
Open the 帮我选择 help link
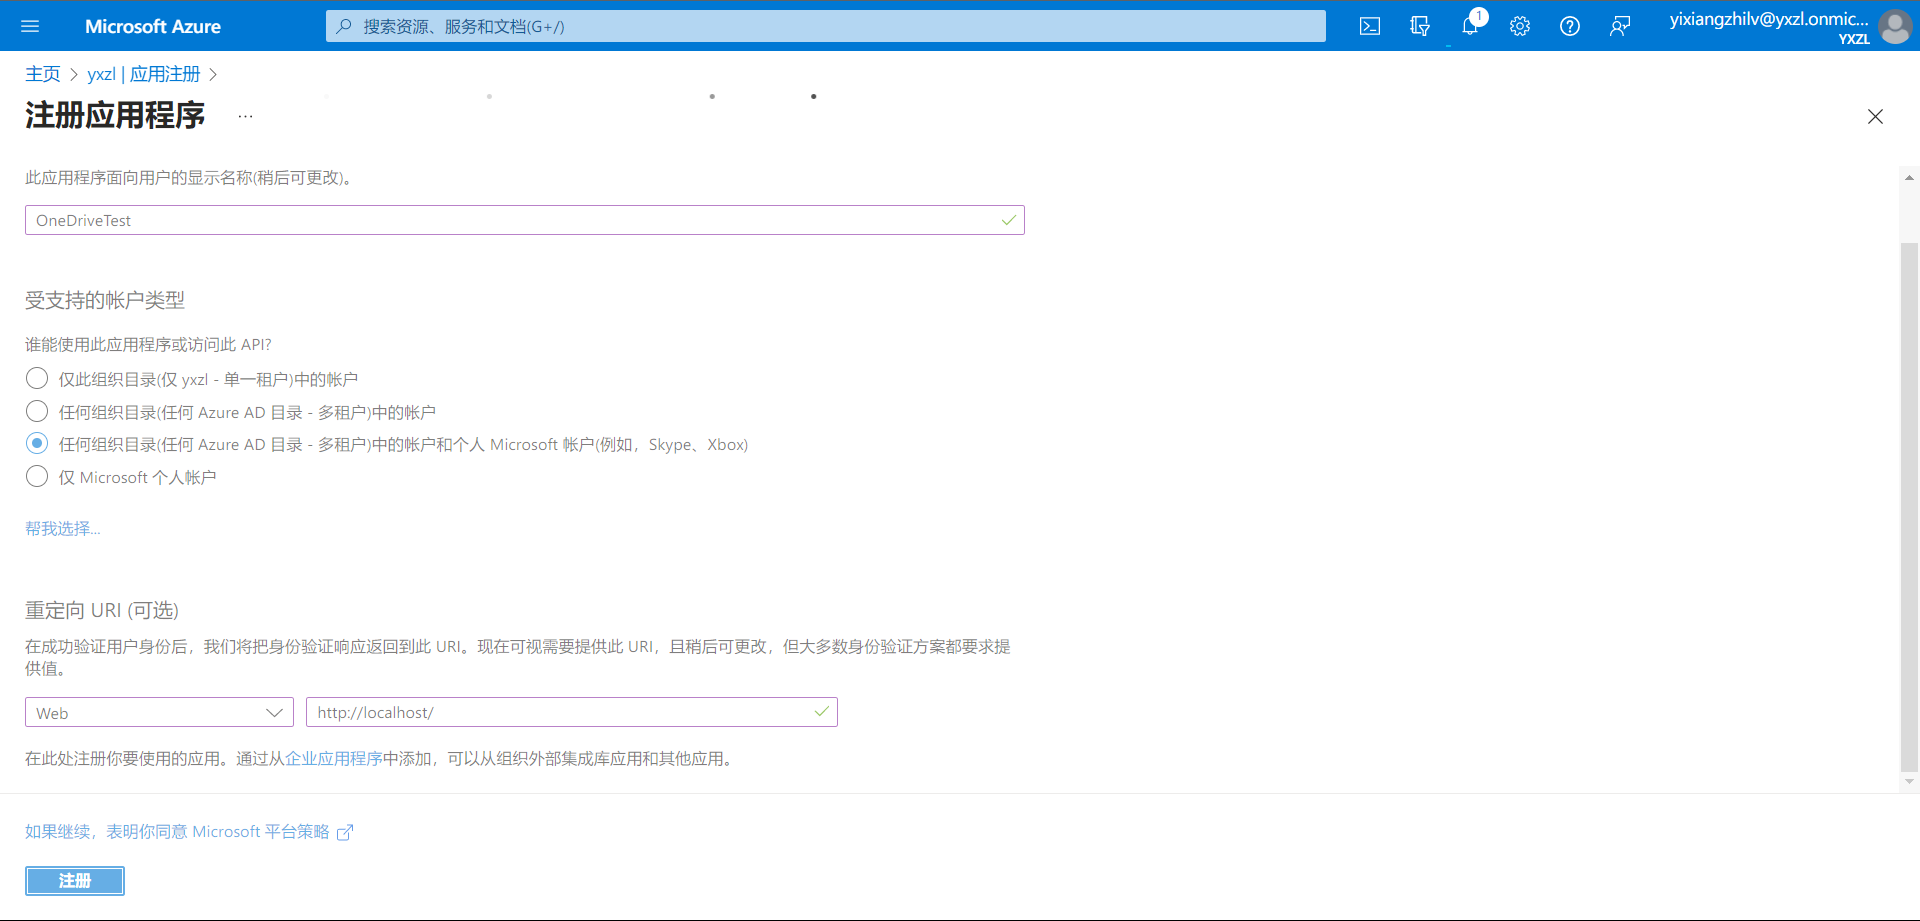coord(62,528)
